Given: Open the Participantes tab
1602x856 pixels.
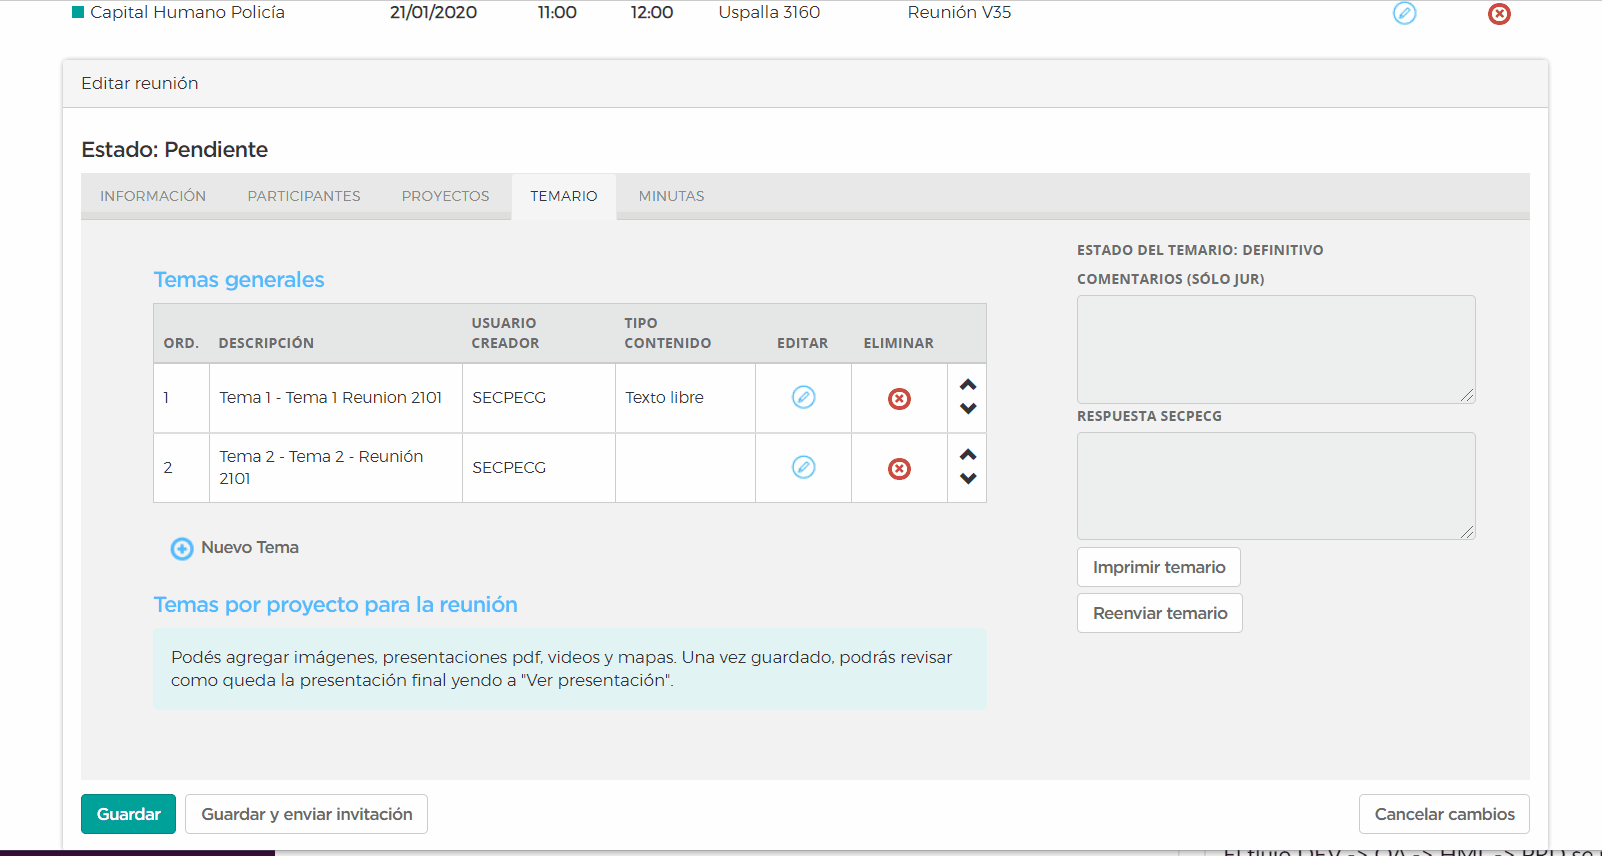Looking at the screenshot, I should tap(304, 196).
